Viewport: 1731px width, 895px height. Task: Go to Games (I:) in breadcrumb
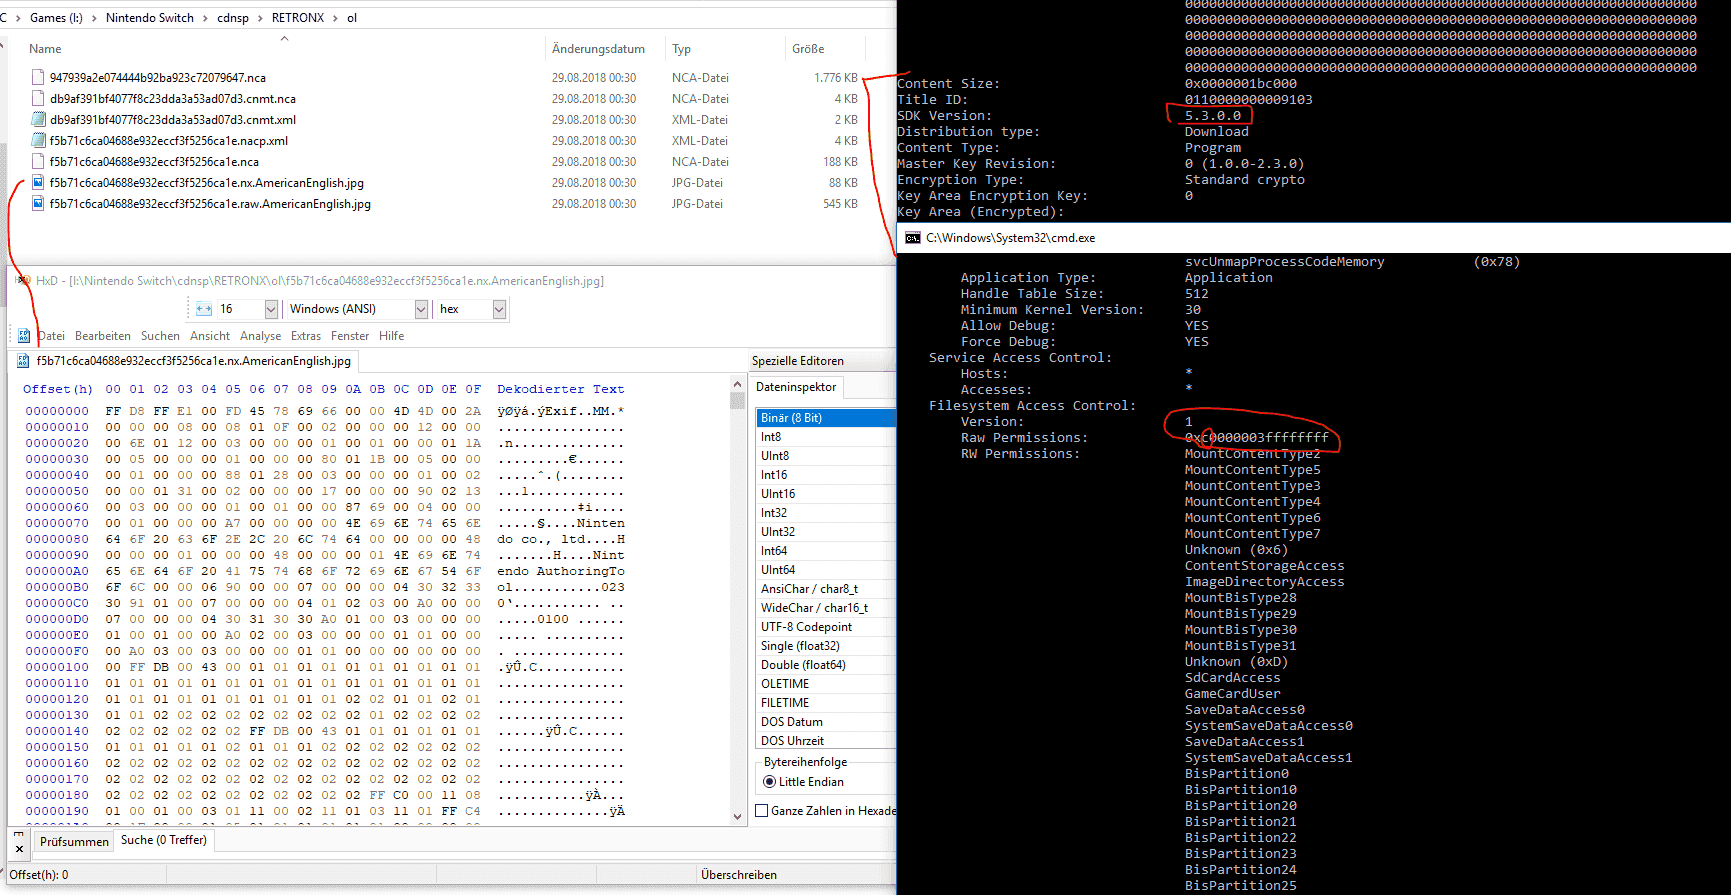pos(56,17)
